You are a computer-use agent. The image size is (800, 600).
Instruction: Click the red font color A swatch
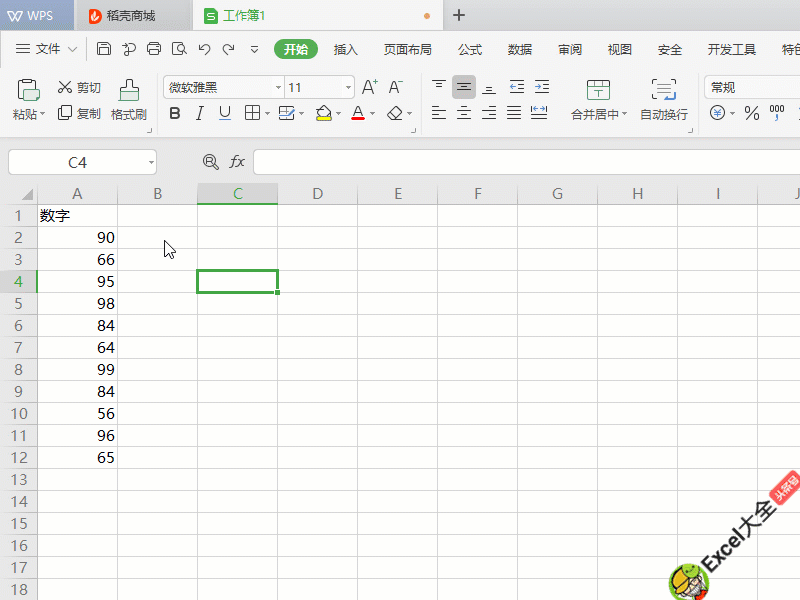(x=358, y=113)
